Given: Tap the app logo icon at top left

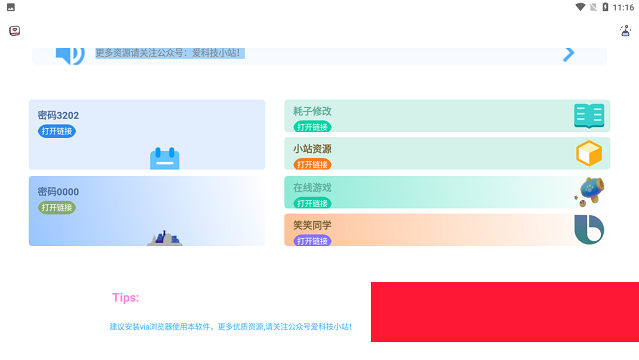Looking at the screenshot, I should 15,31.
